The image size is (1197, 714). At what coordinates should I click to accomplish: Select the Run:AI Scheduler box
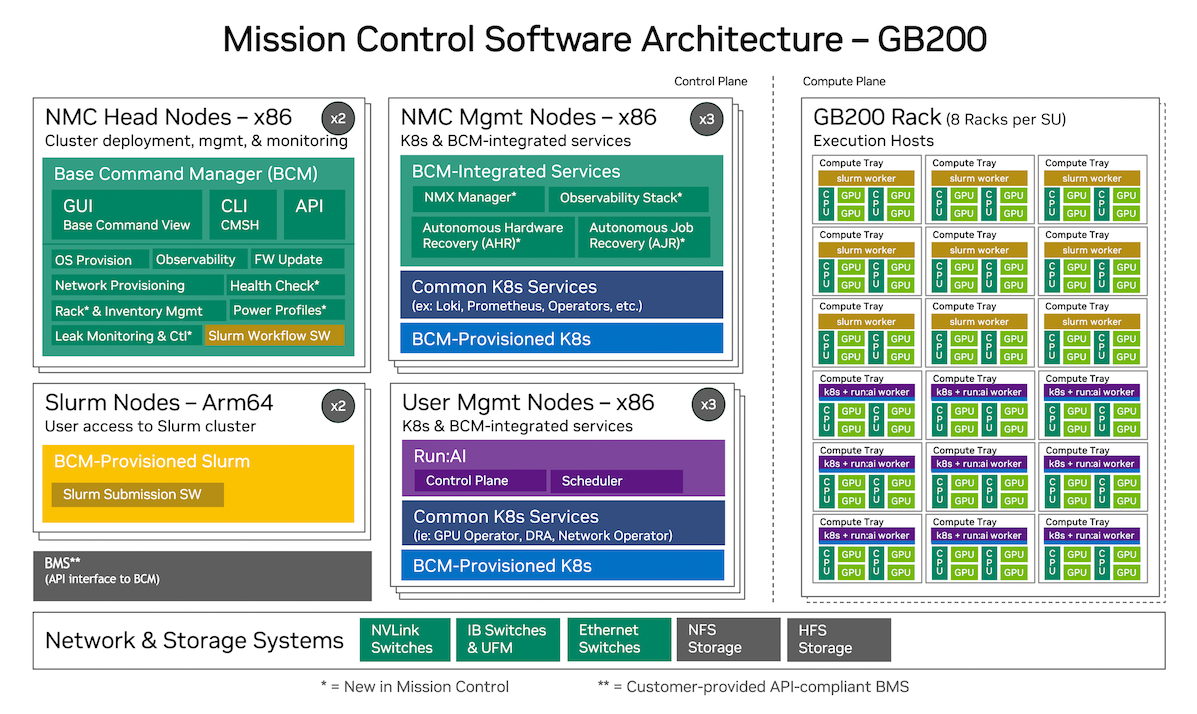(615, 481)
